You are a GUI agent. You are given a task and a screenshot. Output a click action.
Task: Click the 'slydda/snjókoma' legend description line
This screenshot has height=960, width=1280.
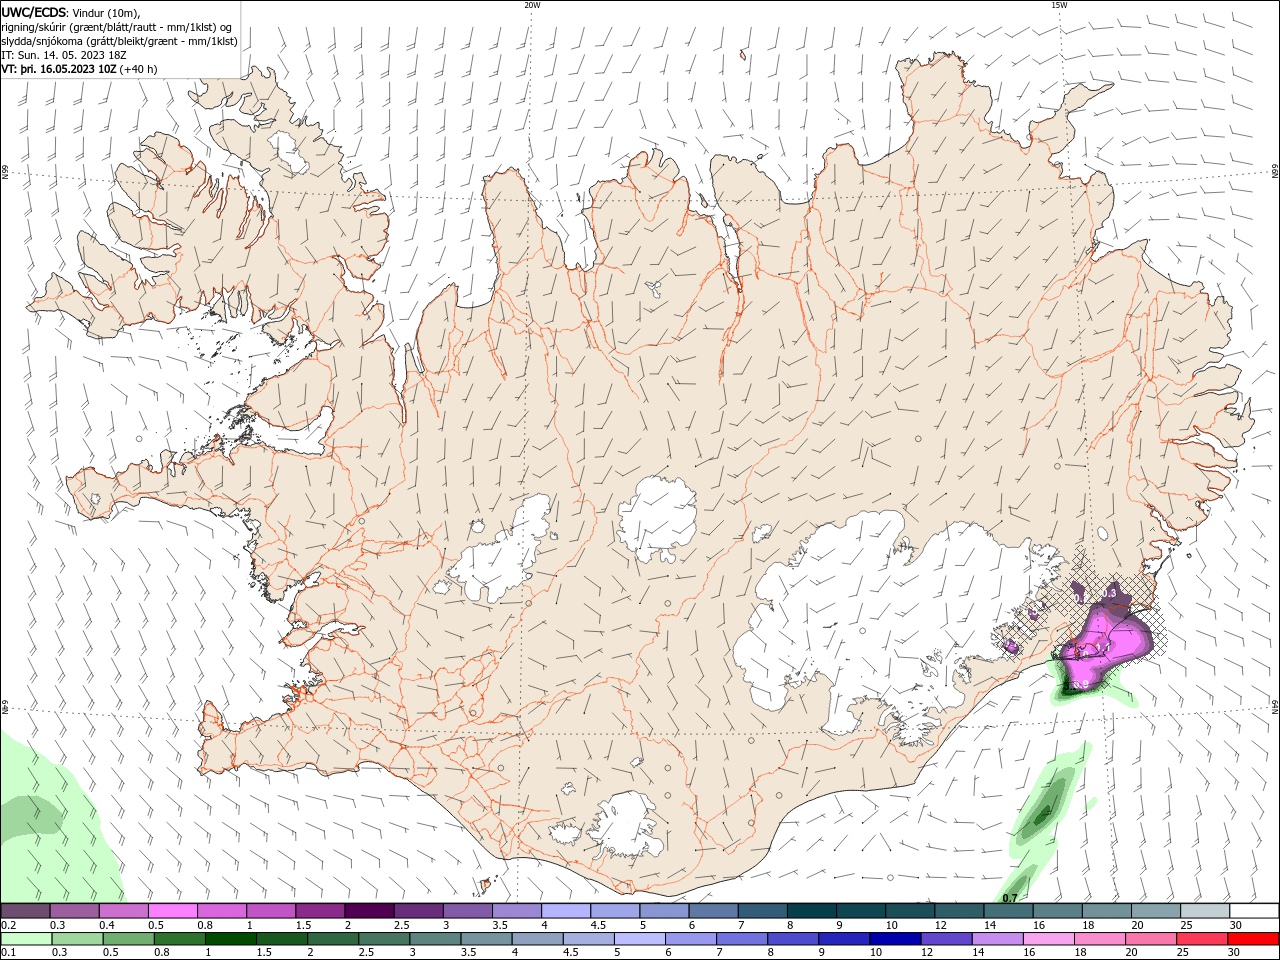tap(119, 41)
